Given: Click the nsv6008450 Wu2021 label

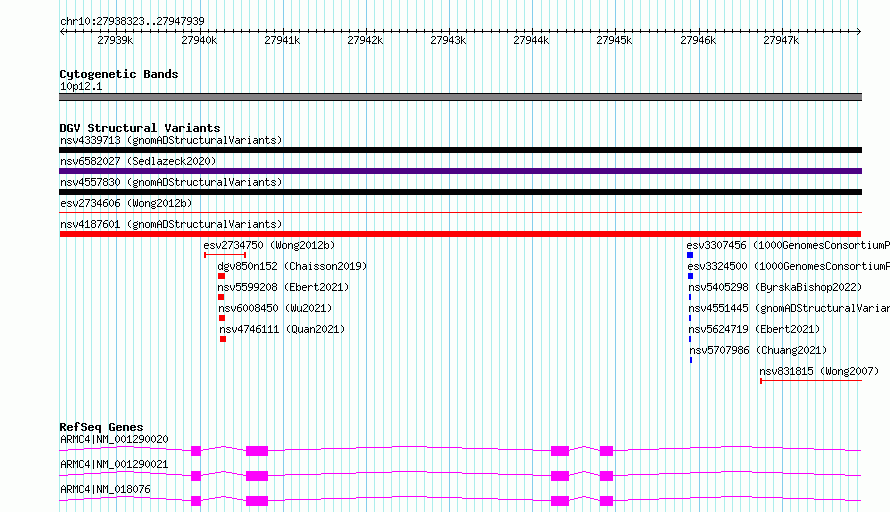Looking at the screenshot, I should (275, 308).
